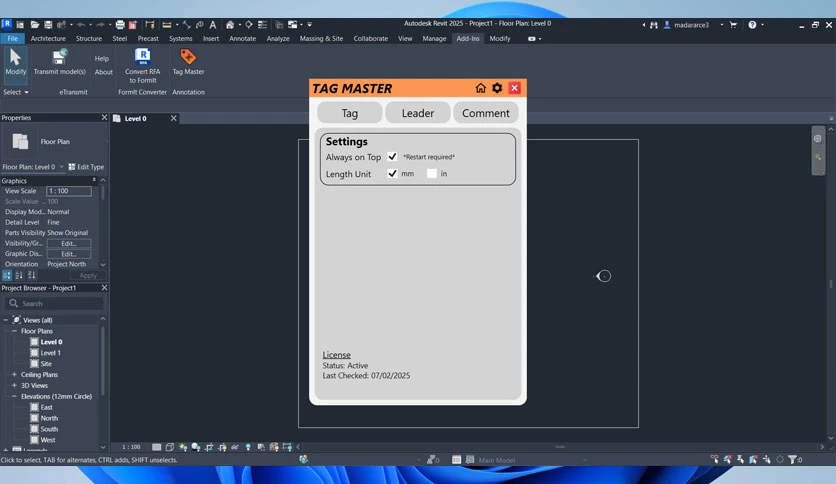Toggle Select Links icon in status bar

714,459
